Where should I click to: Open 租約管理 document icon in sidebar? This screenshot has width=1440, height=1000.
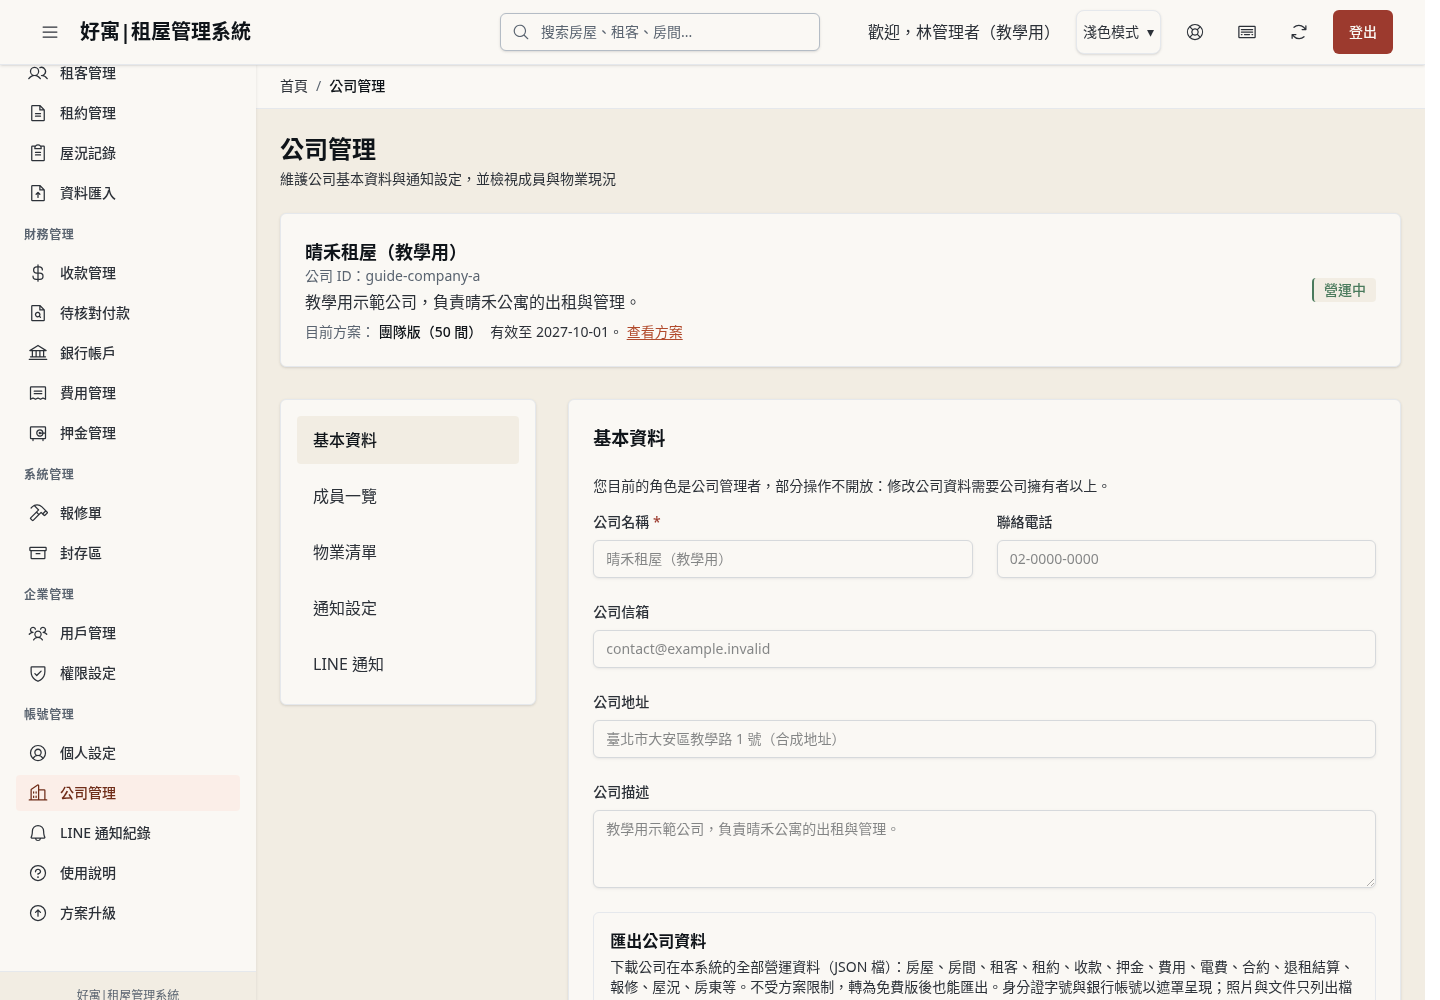click(x=38, y=113)
